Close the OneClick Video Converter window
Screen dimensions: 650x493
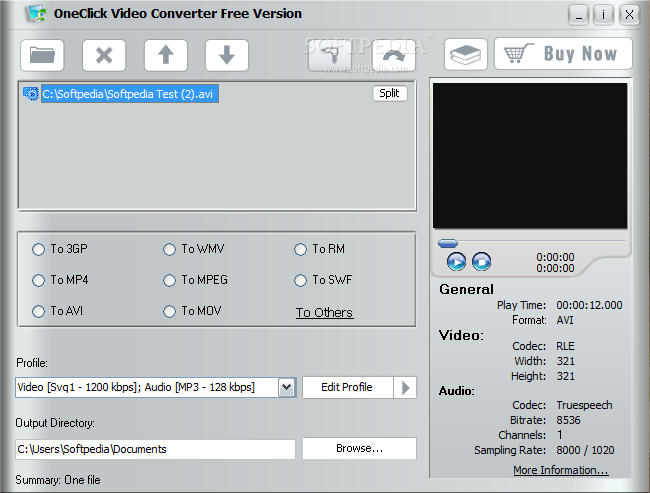629,15
